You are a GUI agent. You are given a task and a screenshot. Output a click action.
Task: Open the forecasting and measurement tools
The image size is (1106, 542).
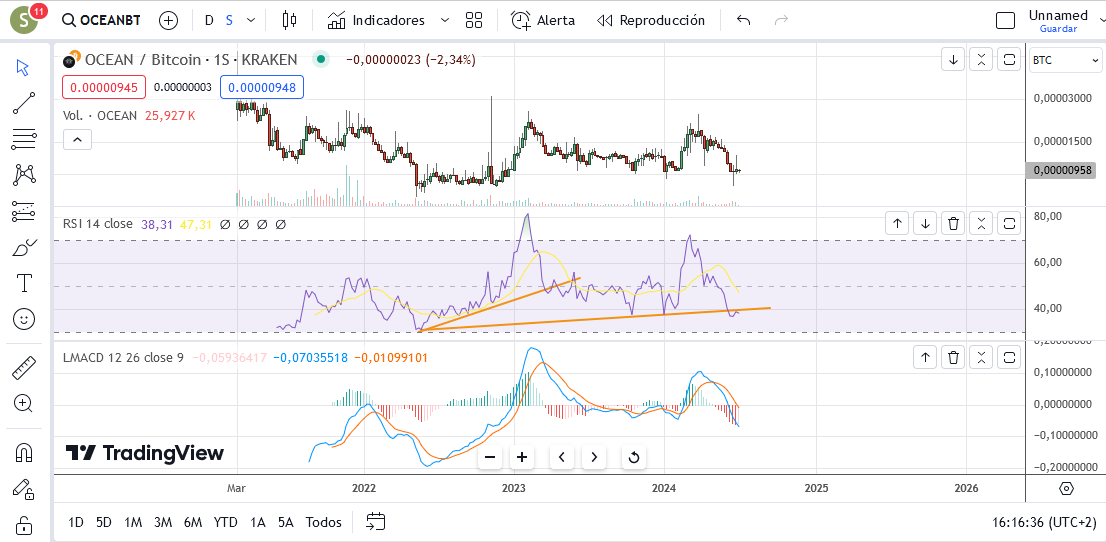coord(23,211)
